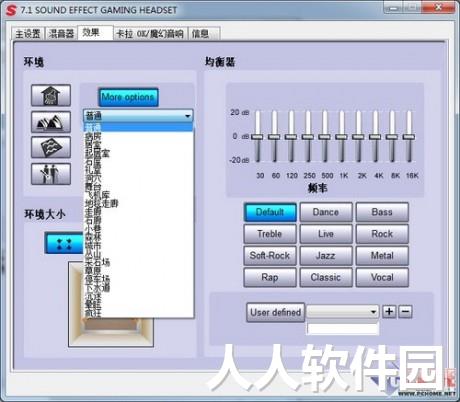Click the More options button

point(128,97)
